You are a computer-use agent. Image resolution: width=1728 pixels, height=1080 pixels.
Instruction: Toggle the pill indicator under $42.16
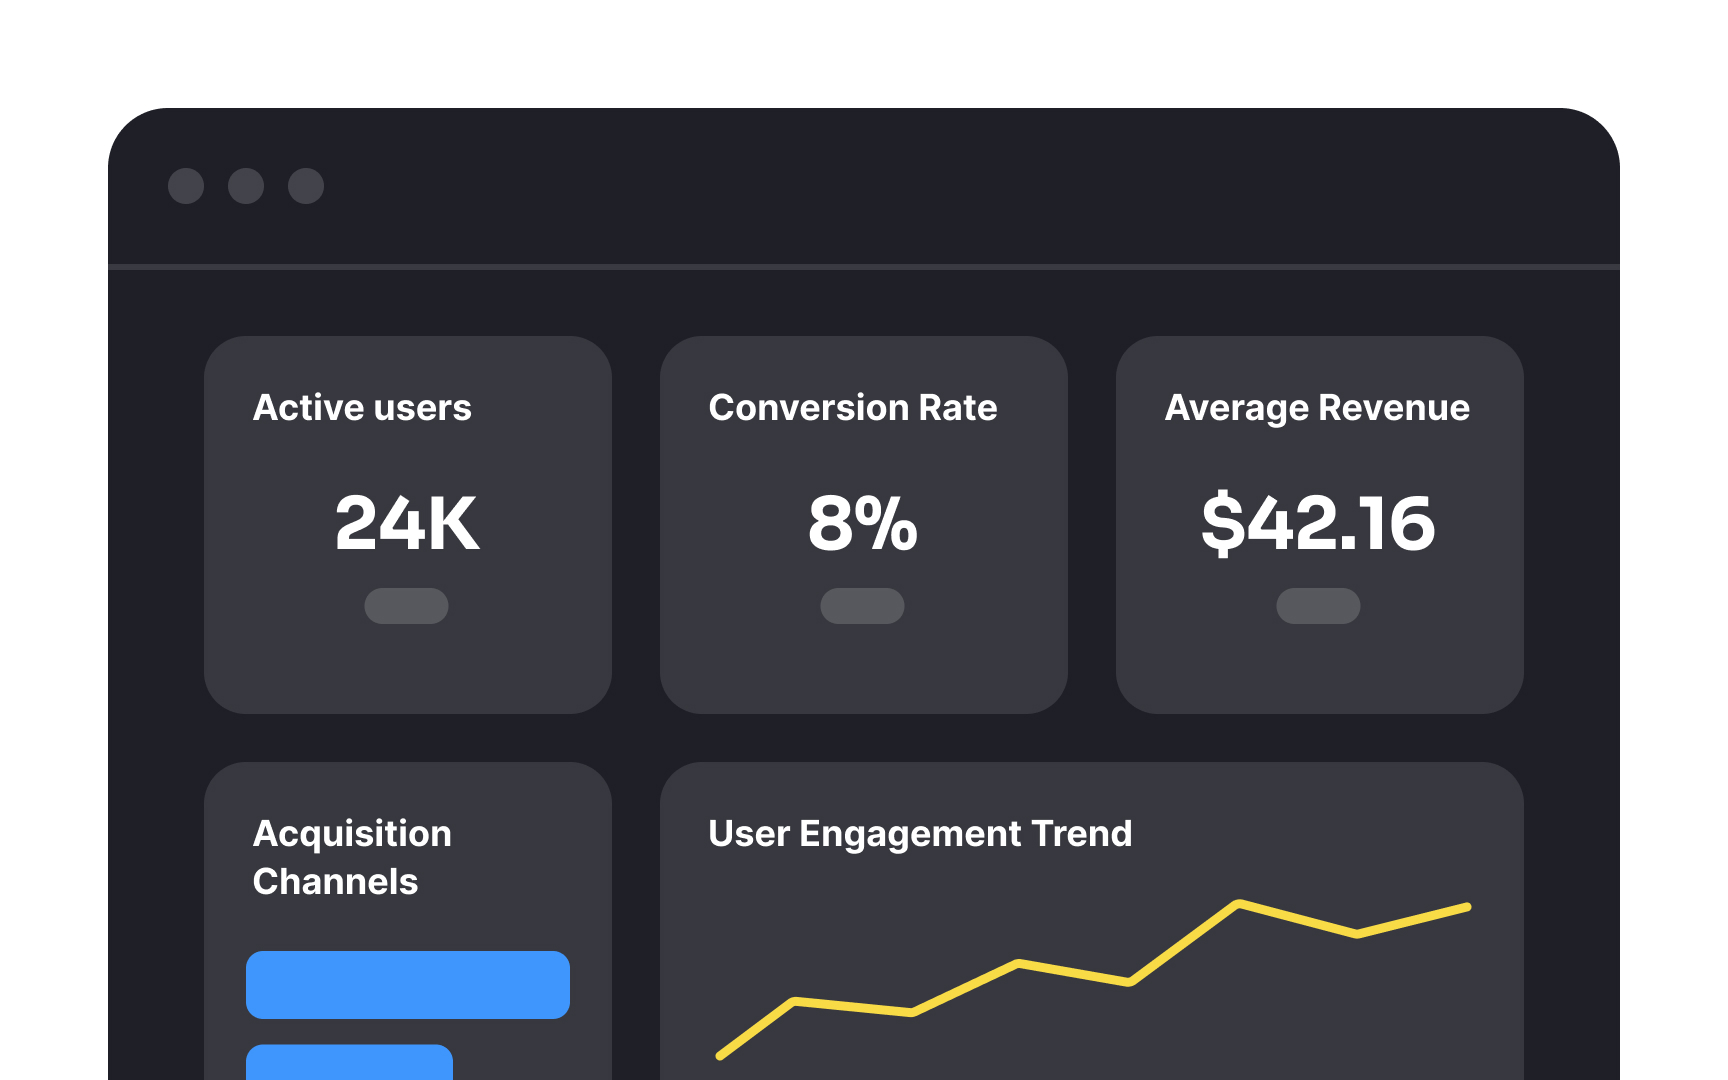click(1319, 606)
